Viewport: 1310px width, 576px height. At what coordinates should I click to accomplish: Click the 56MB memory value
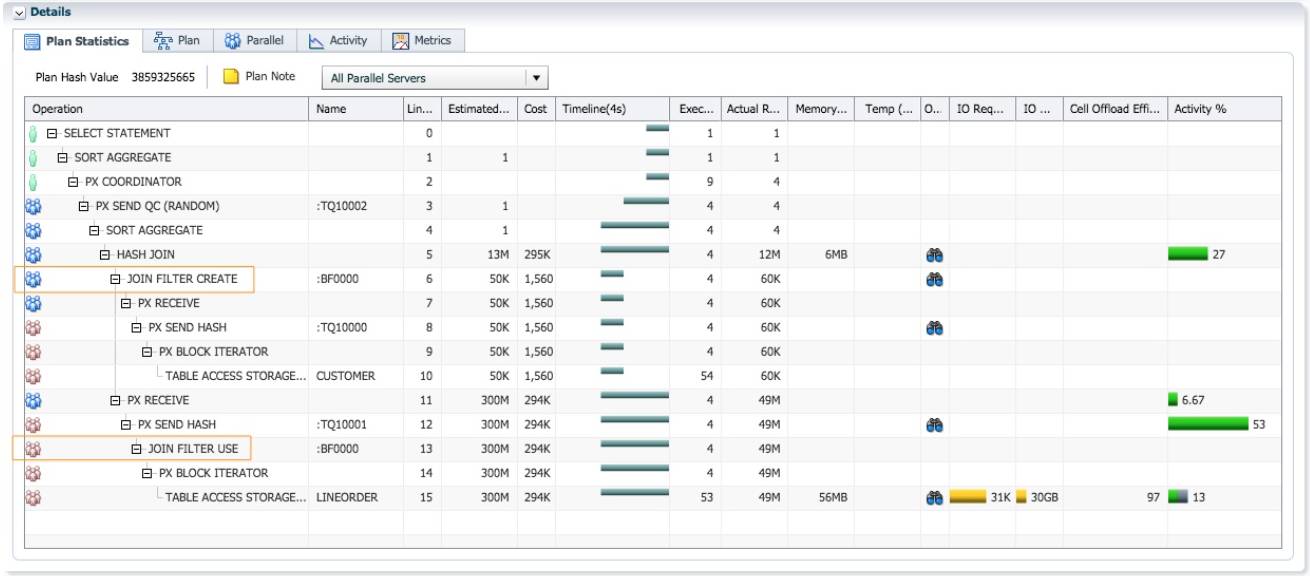click(x=834, y=497)
